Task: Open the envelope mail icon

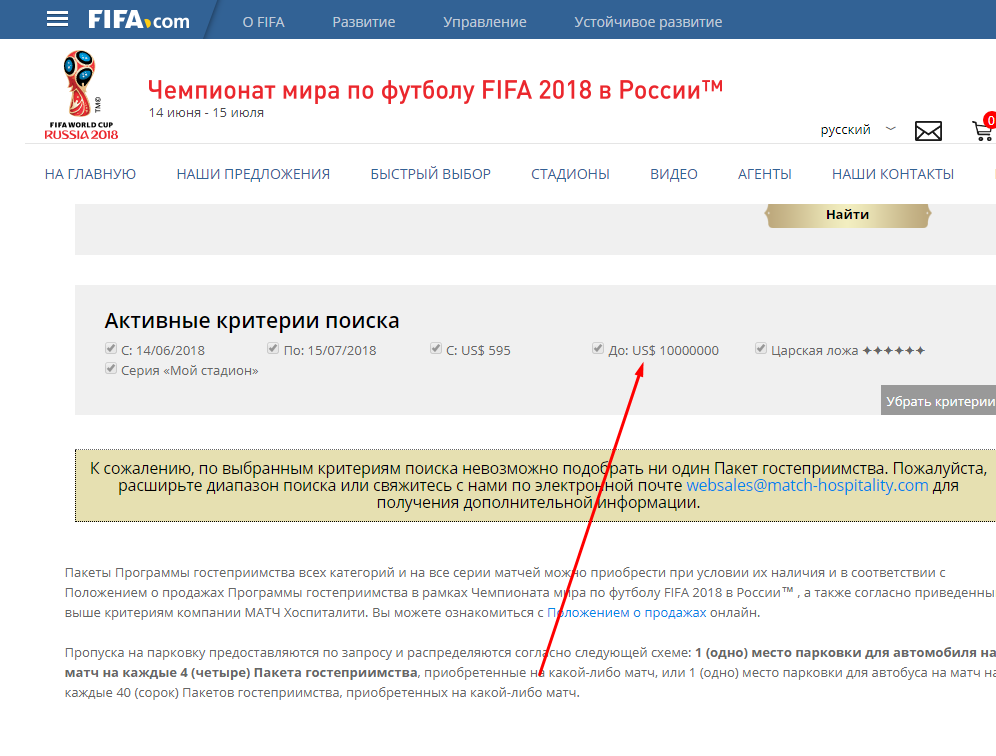Action: pos(928,131)
